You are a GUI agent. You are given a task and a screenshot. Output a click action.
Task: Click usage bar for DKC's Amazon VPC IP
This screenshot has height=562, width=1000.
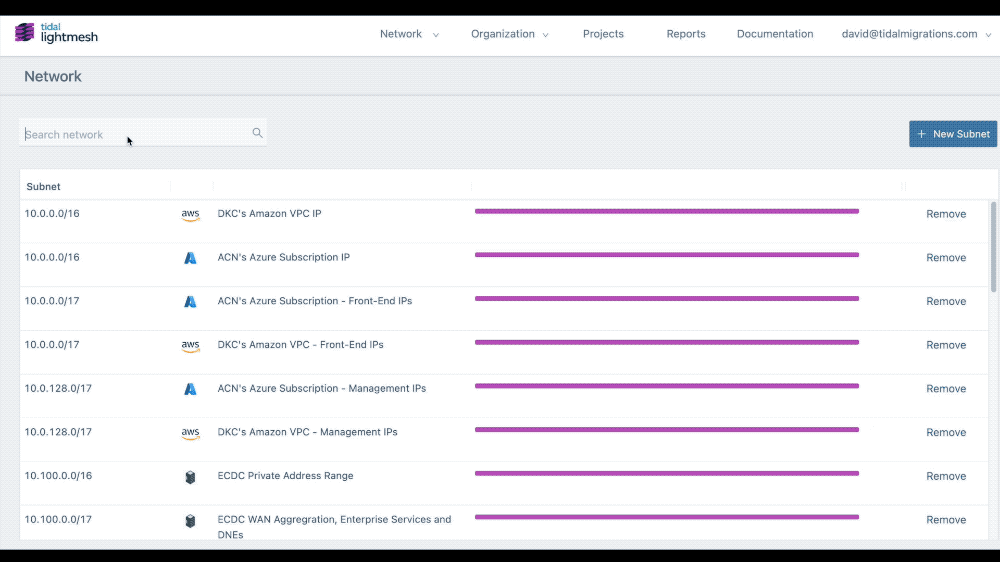coord(666,211)
